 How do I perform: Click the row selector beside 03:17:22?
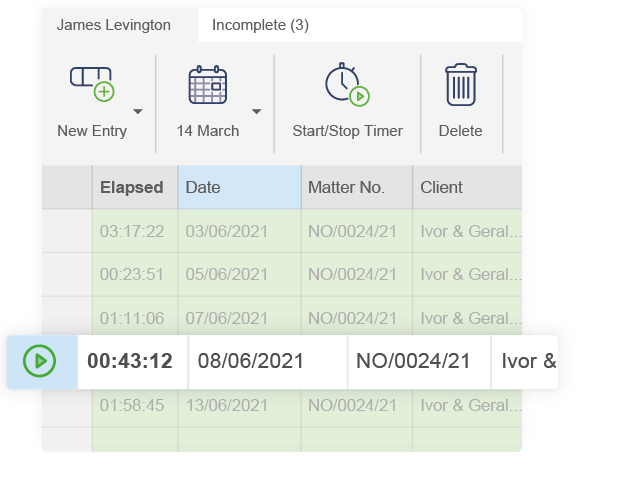click(x=67, y=231)
